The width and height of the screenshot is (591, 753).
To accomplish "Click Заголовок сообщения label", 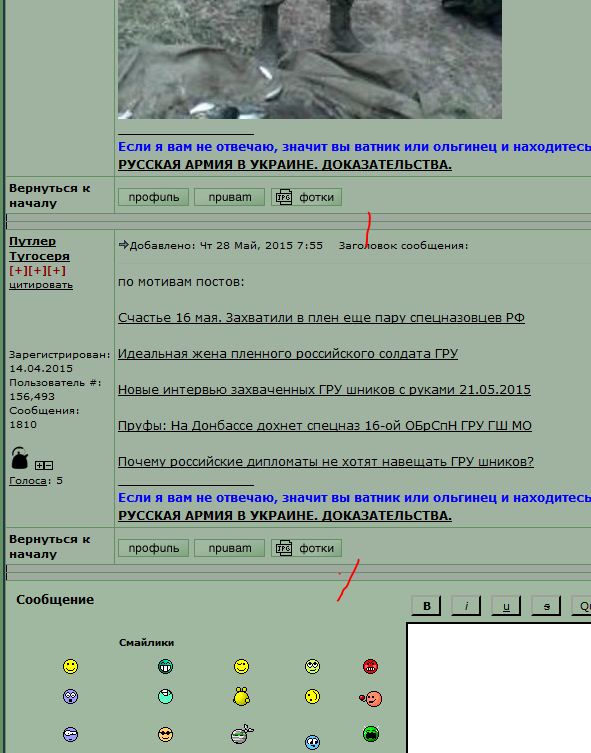I will click(x=403, y=245).
